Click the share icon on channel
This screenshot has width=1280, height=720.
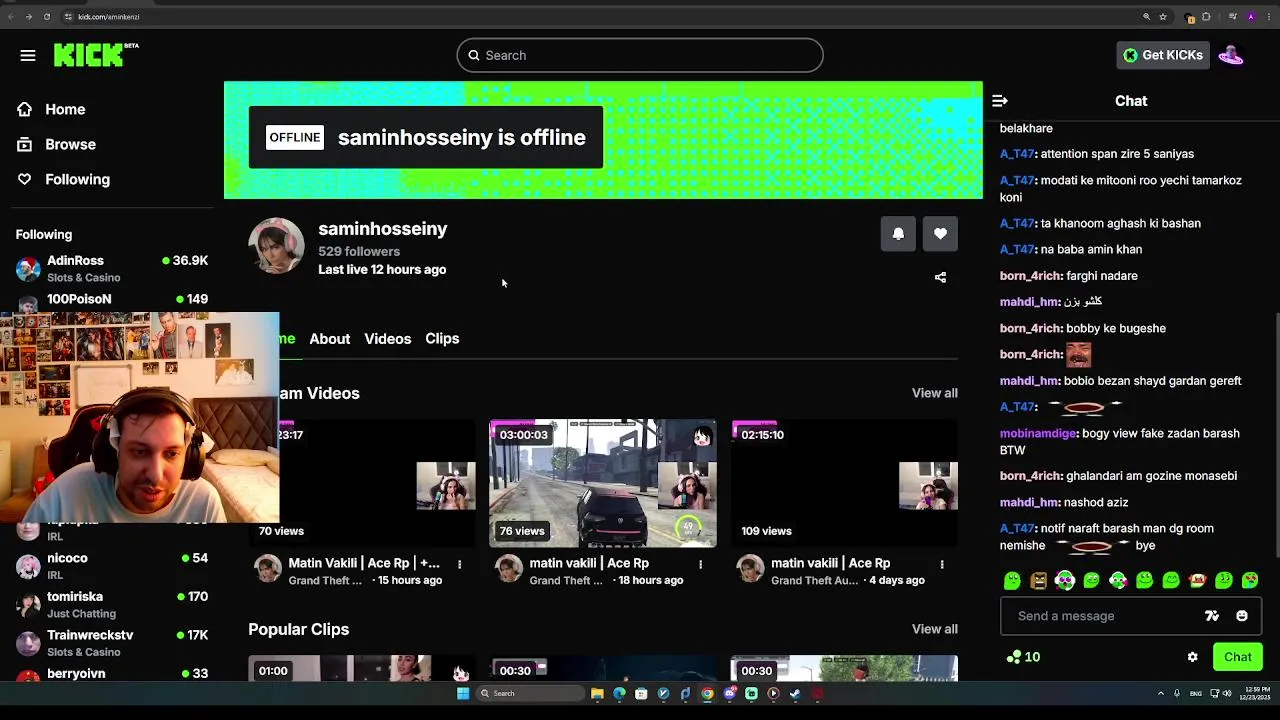(940, 277)
